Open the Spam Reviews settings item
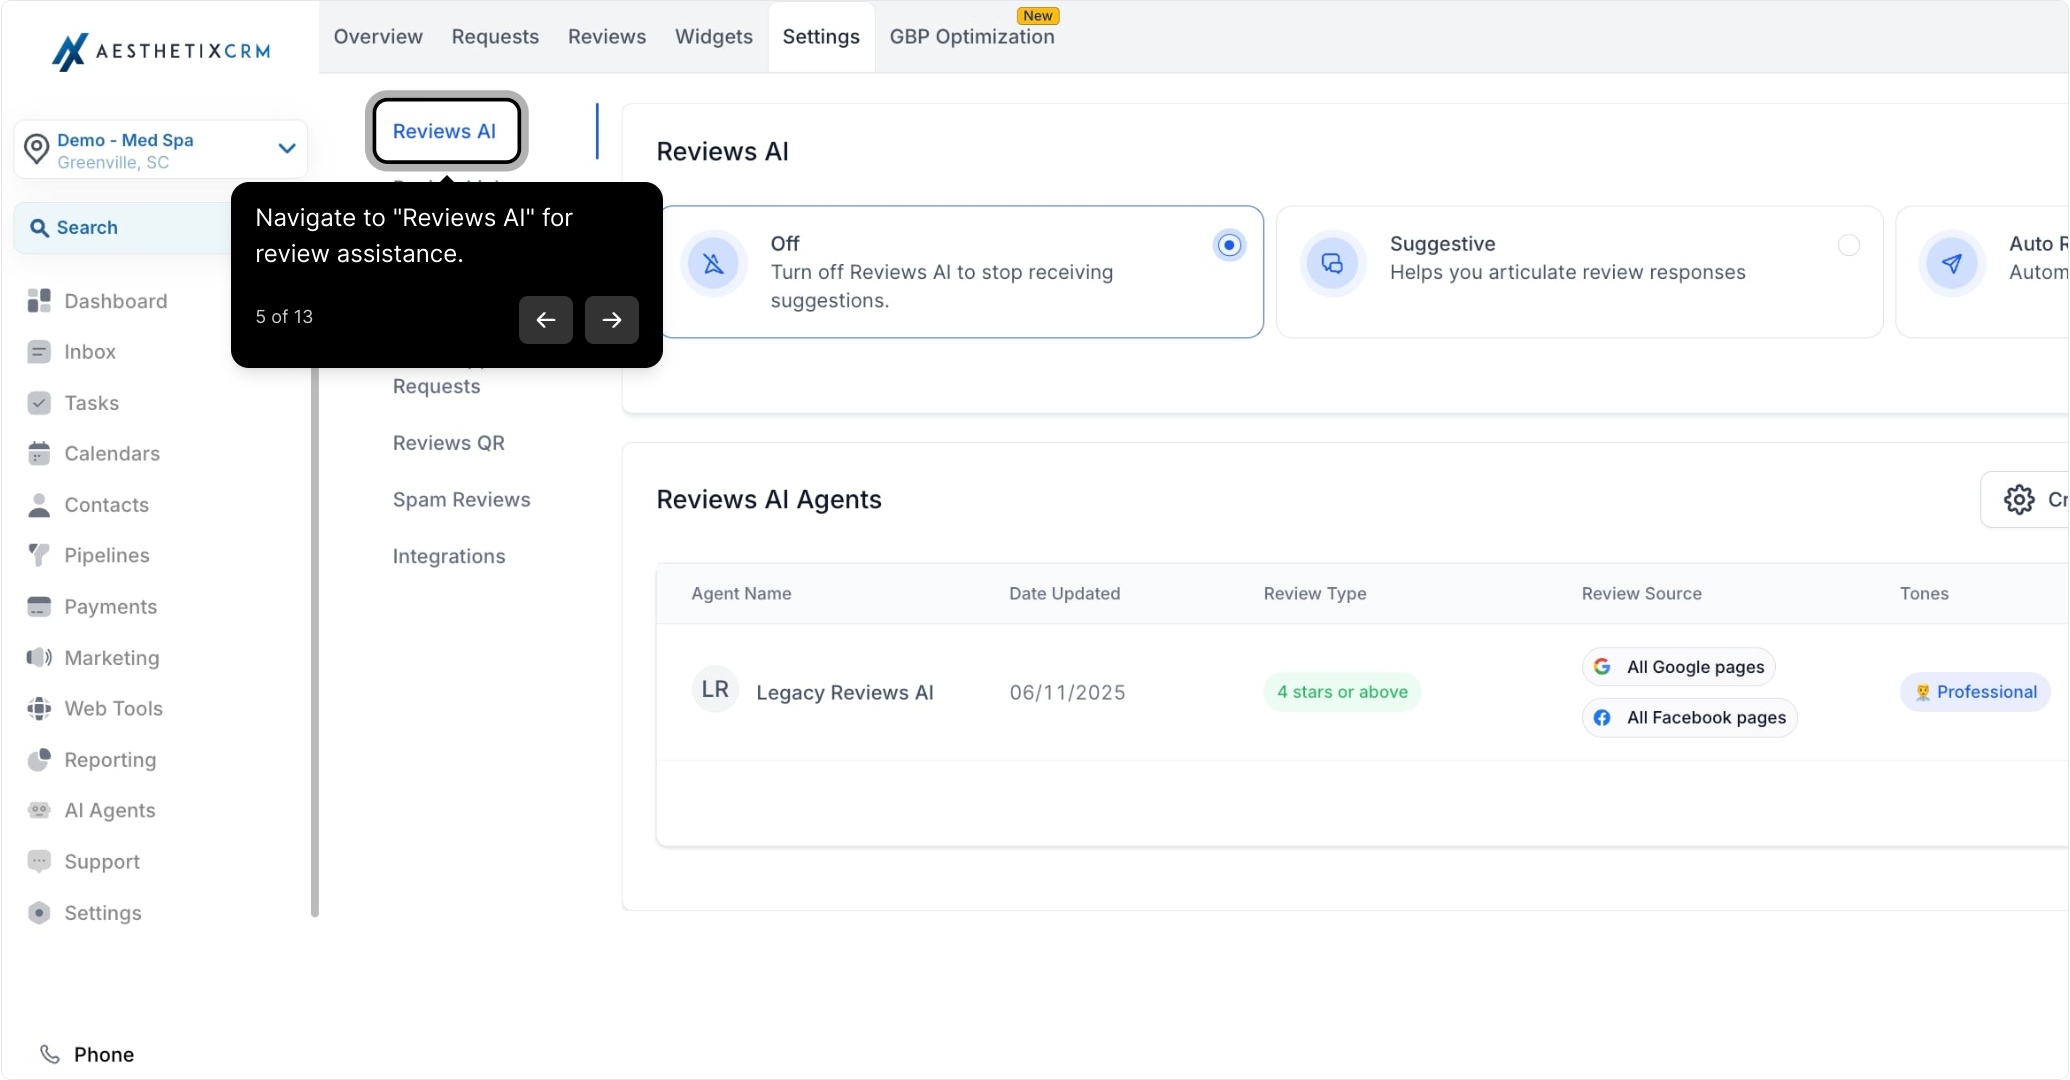2070x1080 pixels. [462, 500]
